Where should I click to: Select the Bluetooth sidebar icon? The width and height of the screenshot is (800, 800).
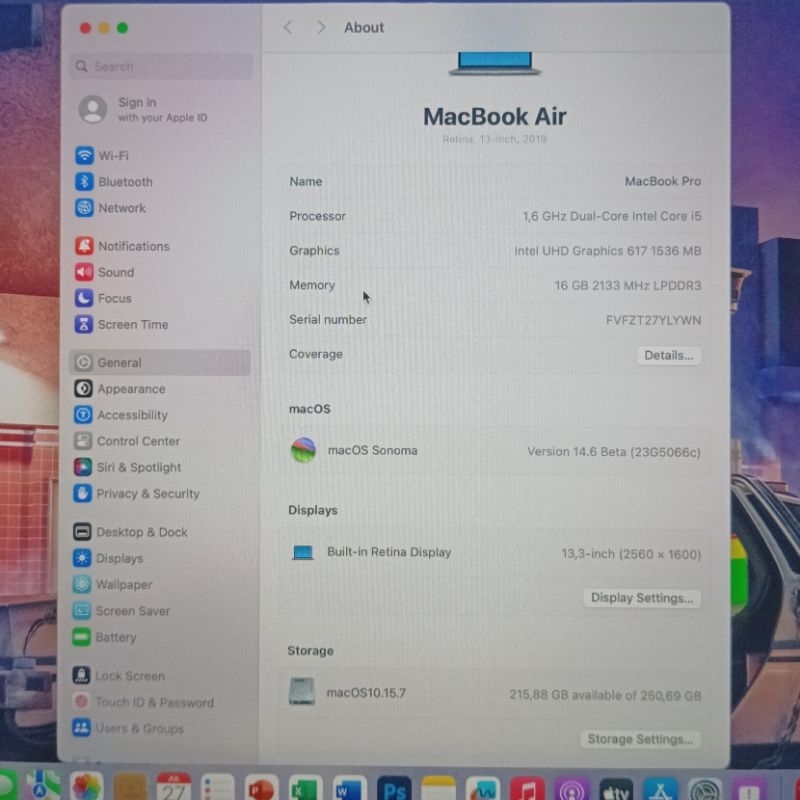point(84,182)
